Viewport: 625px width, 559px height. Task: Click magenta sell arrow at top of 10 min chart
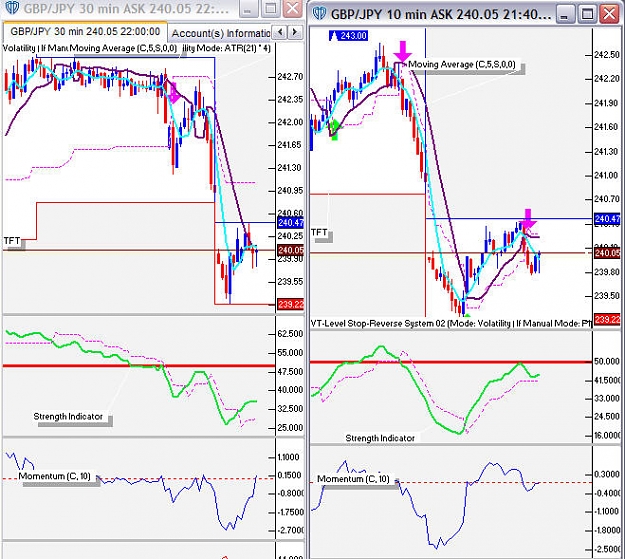click(403, 51)
